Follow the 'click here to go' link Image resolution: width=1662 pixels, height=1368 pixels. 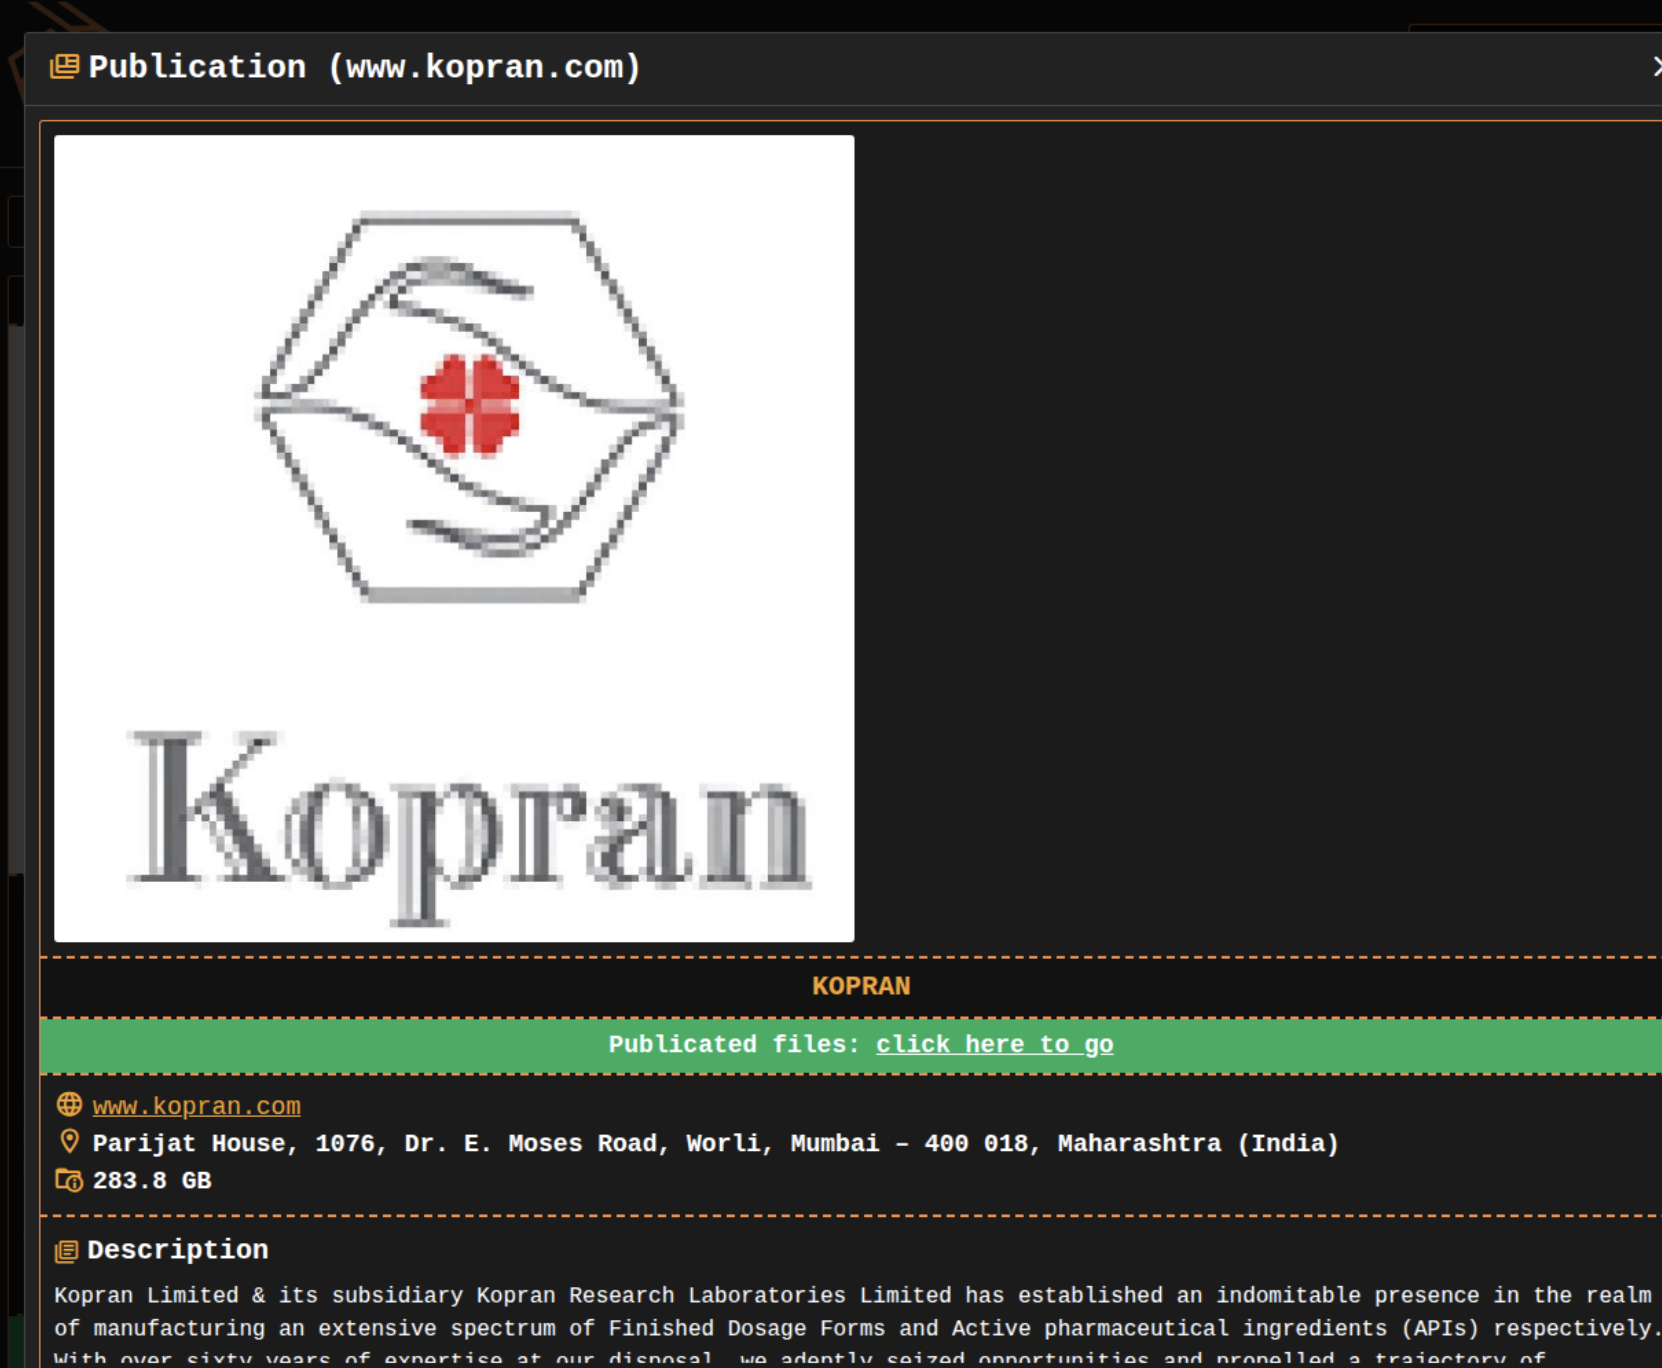995,1044
